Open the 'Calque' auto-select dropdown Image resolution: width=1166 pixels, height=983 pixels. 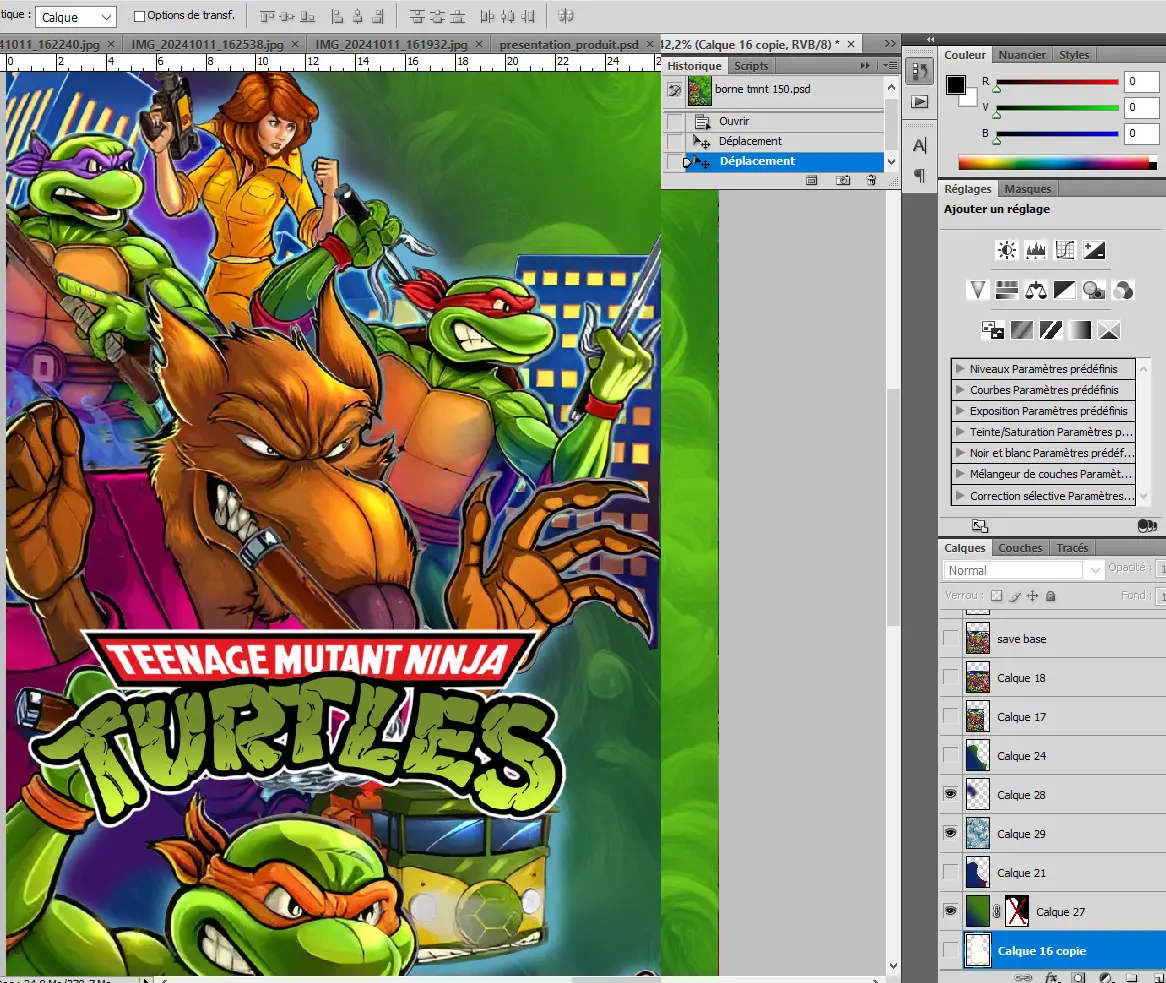tap(76, 17)
